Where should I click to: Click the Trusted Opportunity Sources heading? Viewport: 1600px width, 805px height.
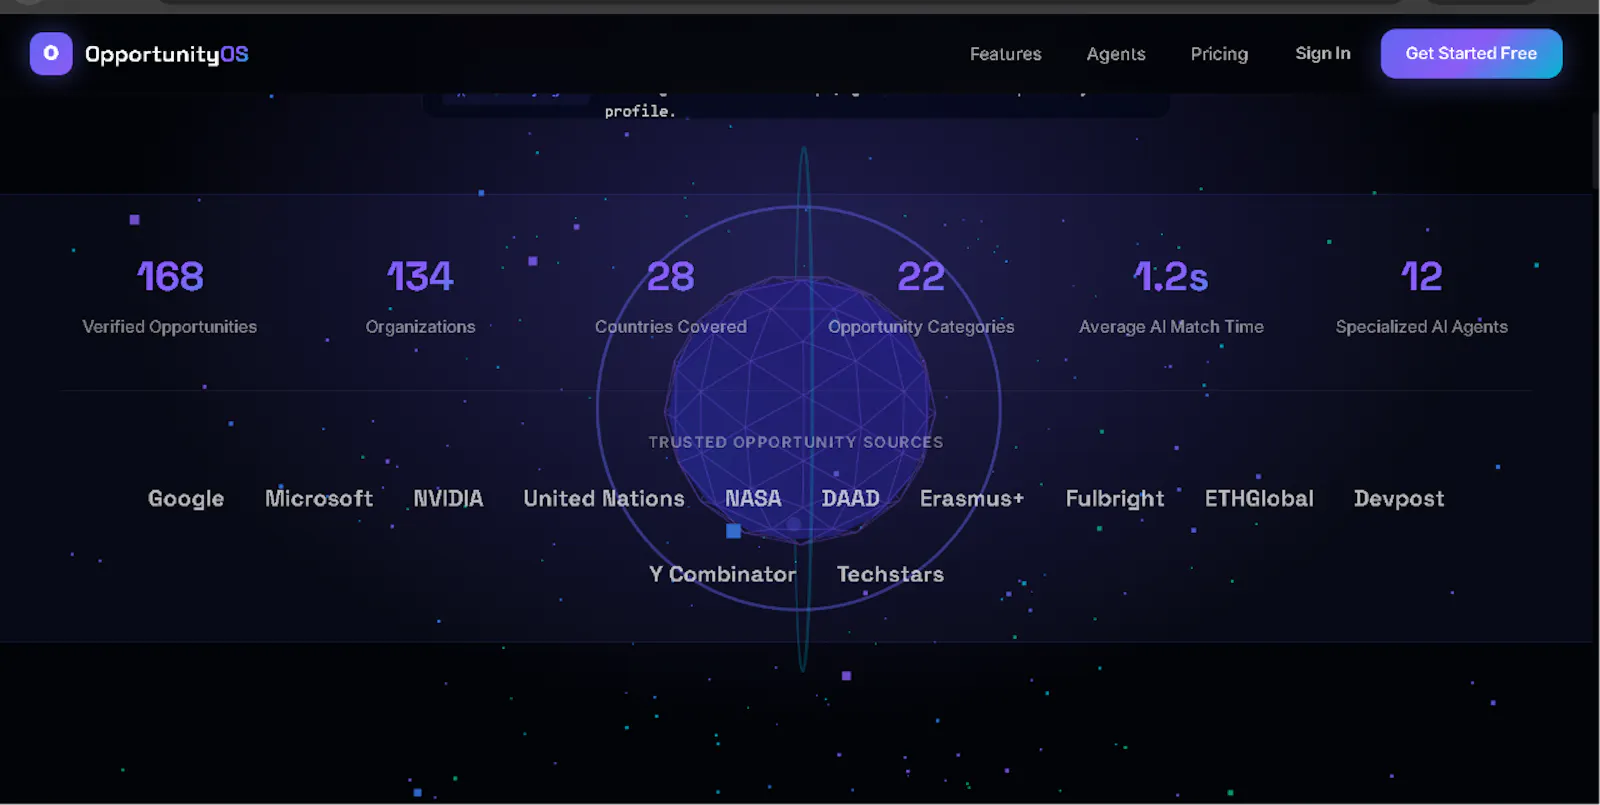(x=796, y=442)
